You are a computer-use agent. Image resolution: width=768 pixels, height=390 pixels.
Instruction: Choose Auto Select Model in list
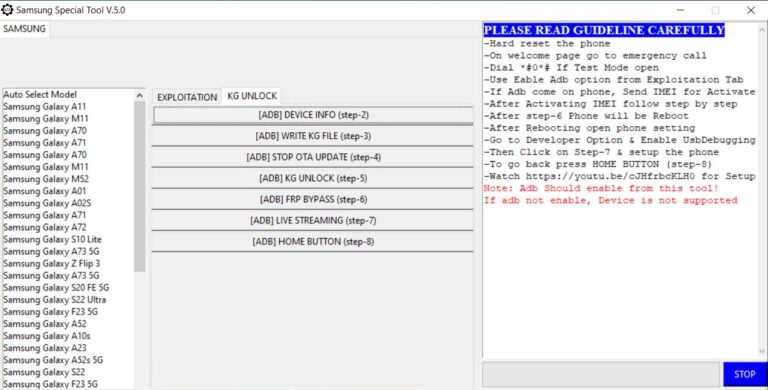[x=40, y=95]
